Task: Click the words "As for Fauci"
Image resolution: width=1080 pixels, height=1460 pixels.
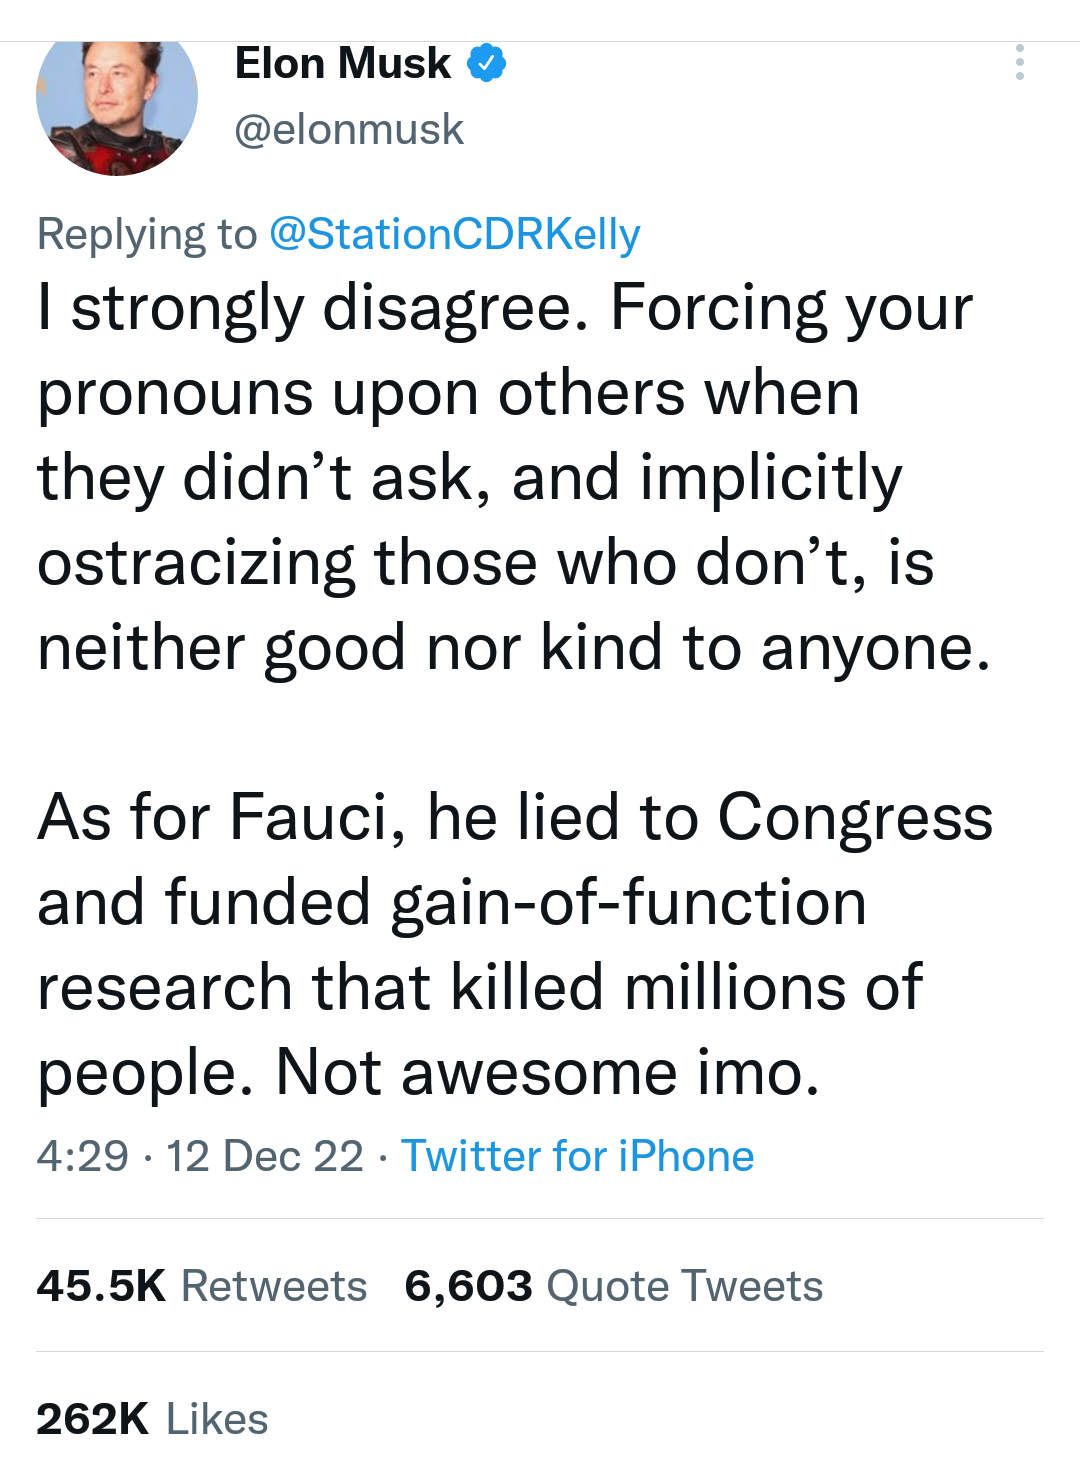Action: pos(212,817)
